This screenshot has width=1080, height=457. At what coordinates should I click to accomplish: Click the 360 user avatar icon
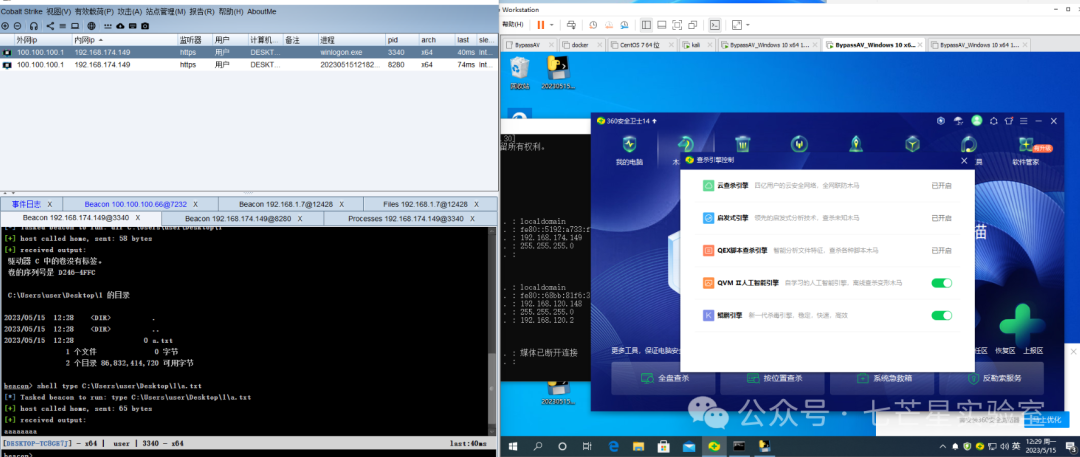point(976,121)
